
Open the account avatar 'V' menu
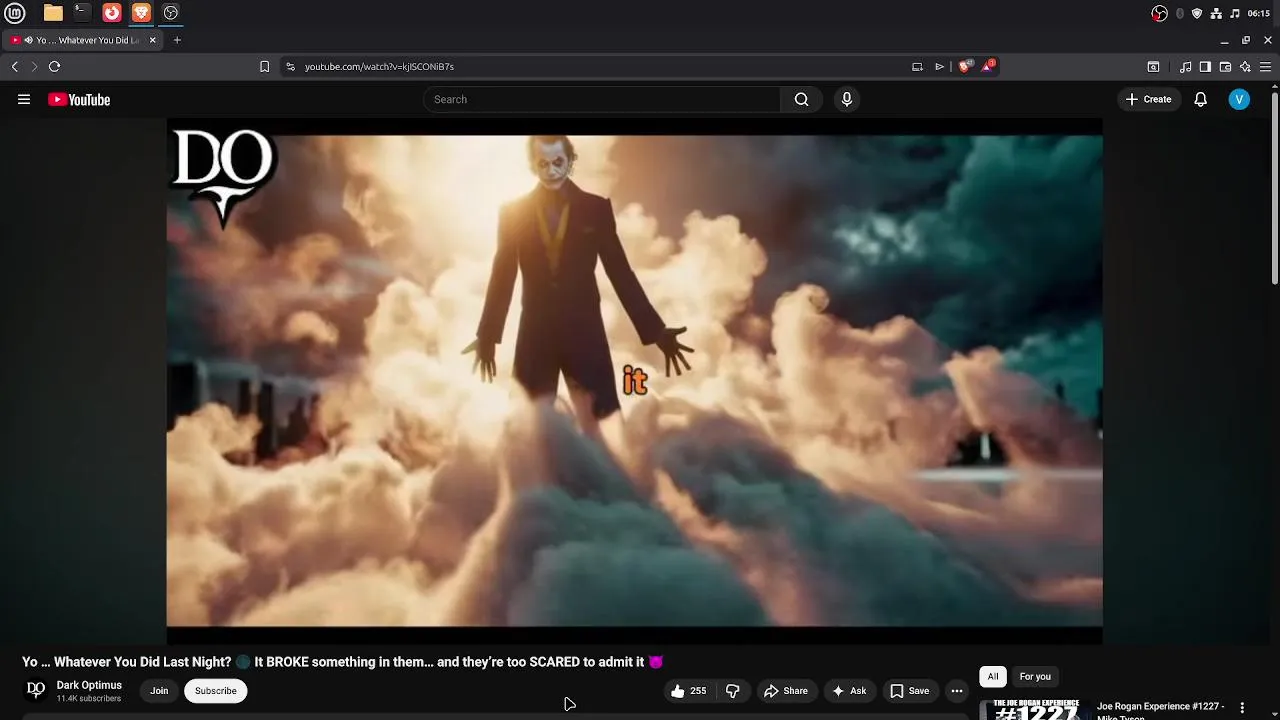pos(1239,99)
